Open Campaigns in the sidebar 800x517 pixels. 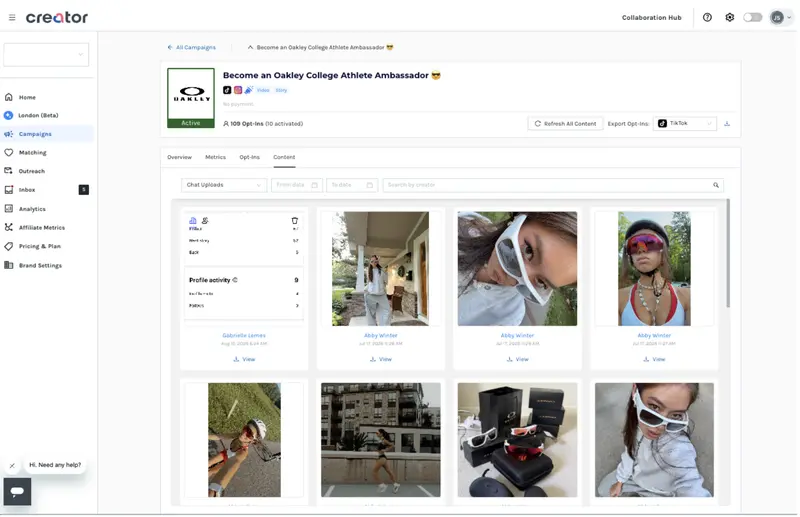point(35,134)
